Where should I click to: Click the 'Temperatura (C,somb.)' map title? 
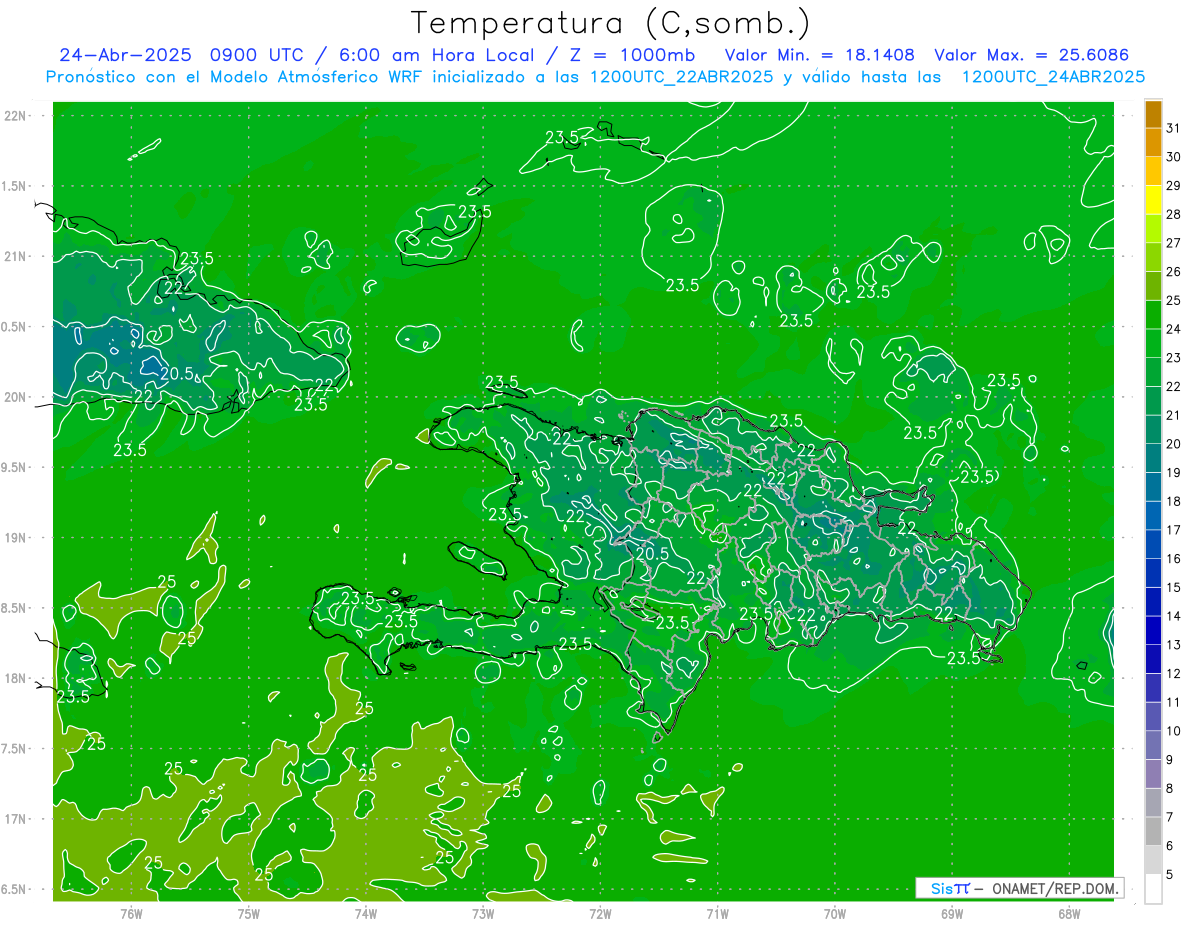click(611, 23)
